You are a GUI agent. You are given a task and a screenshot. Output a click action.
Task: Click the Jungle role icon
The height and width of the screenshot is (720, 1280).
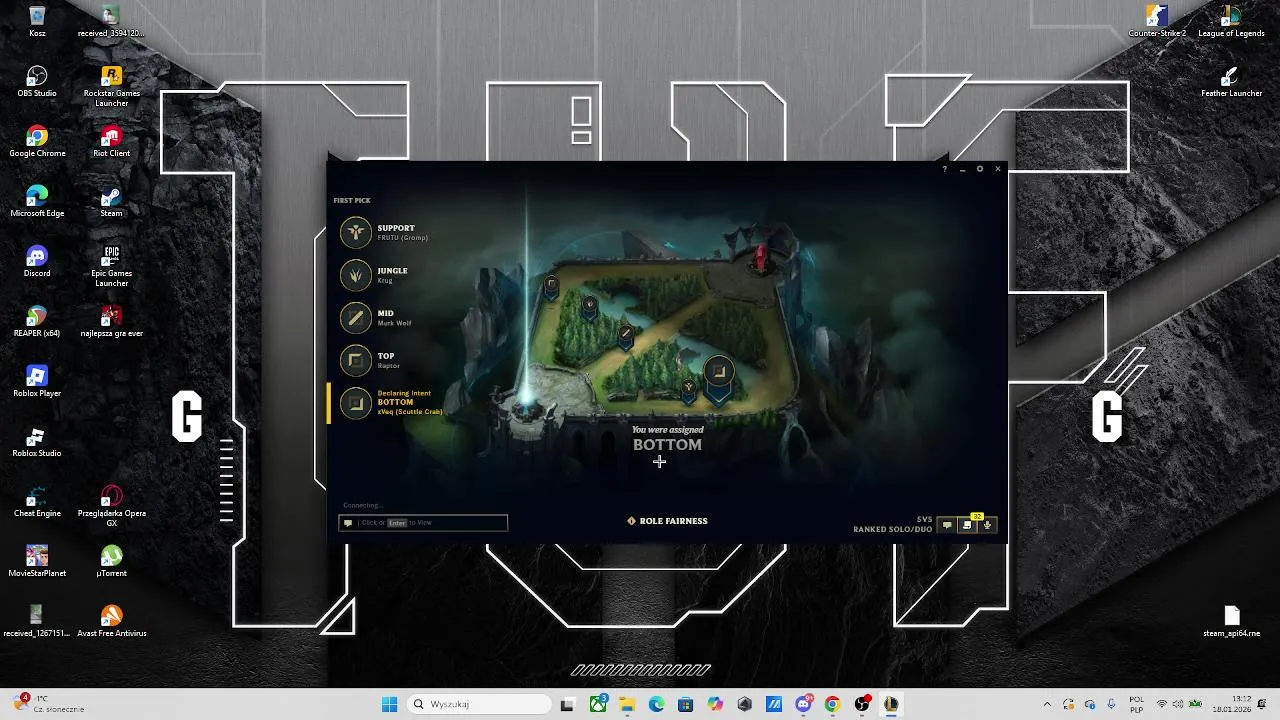tap(355, 275)
